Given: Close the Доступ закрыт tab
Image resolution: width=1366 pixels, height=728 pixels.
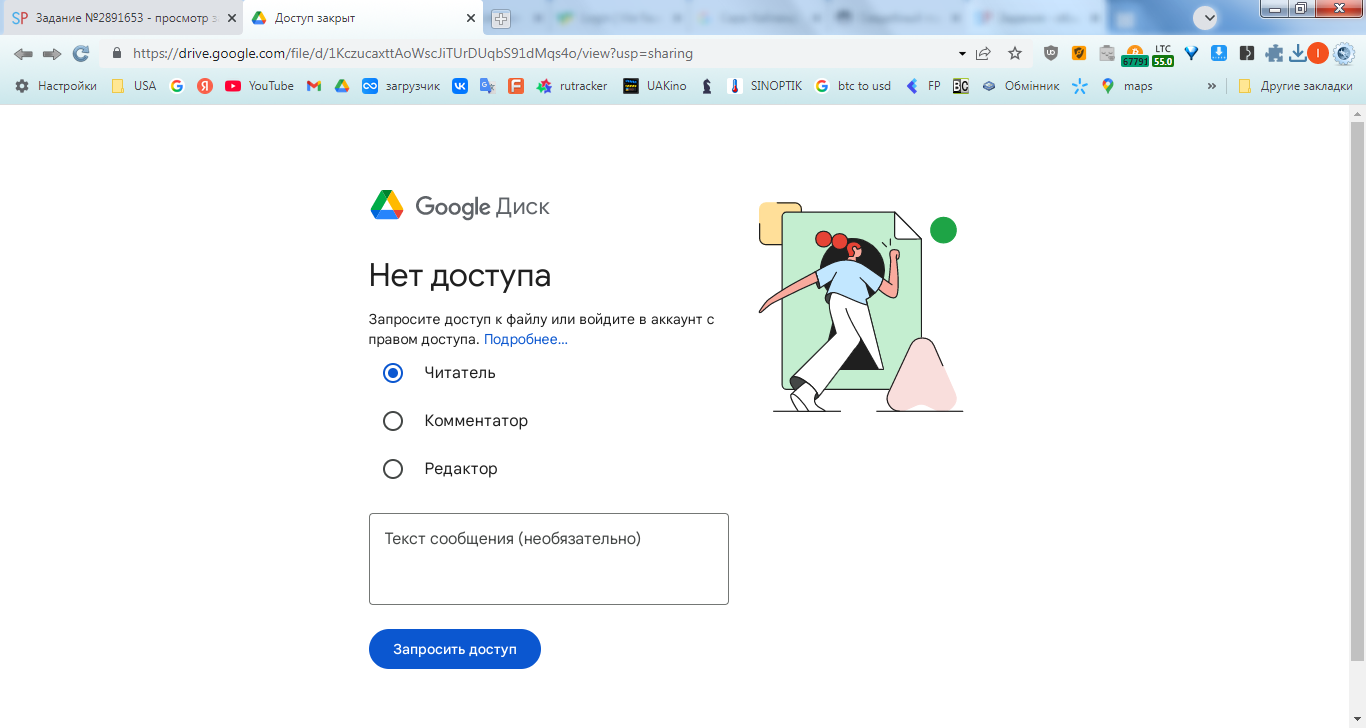Looking at the screenshot, I should tap(471, 18).
